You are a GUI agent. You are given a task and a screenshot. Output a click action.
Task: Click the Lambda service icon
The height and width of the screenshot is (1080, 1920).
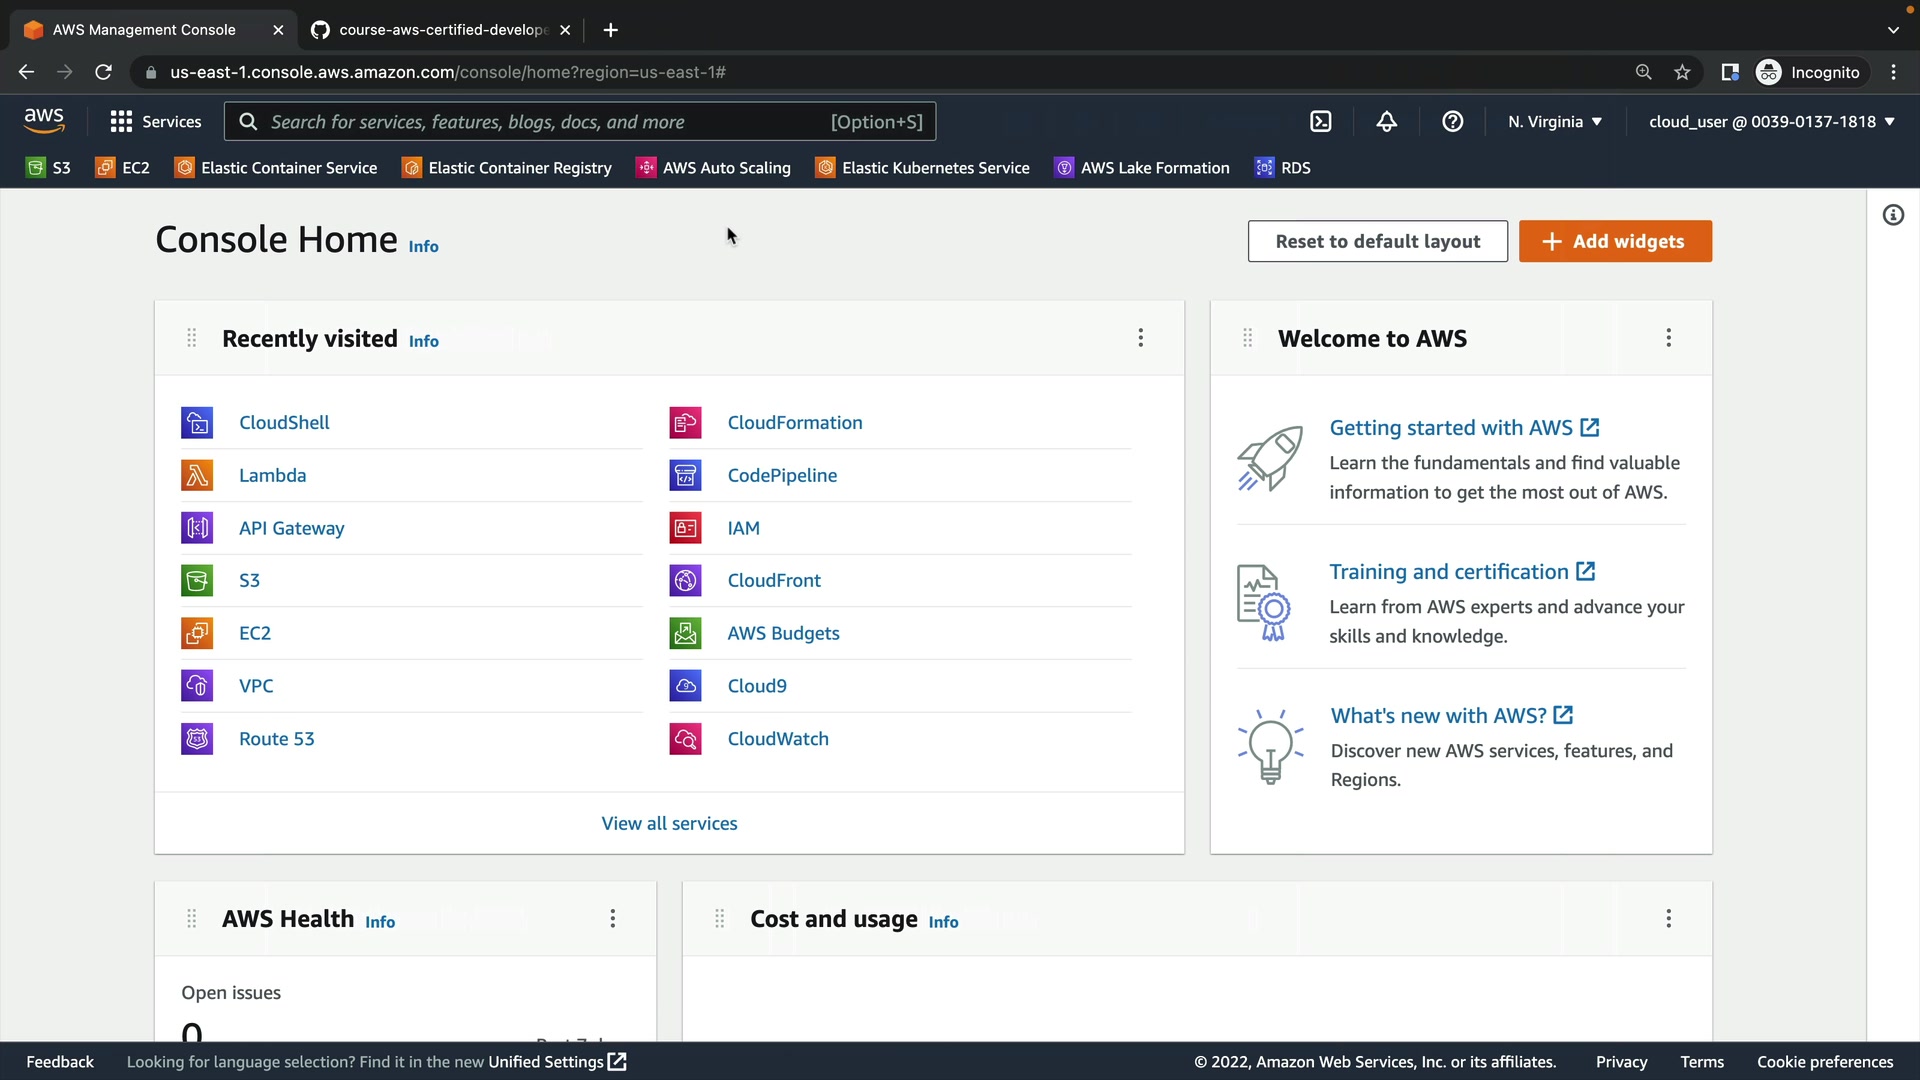click(197, 475)
